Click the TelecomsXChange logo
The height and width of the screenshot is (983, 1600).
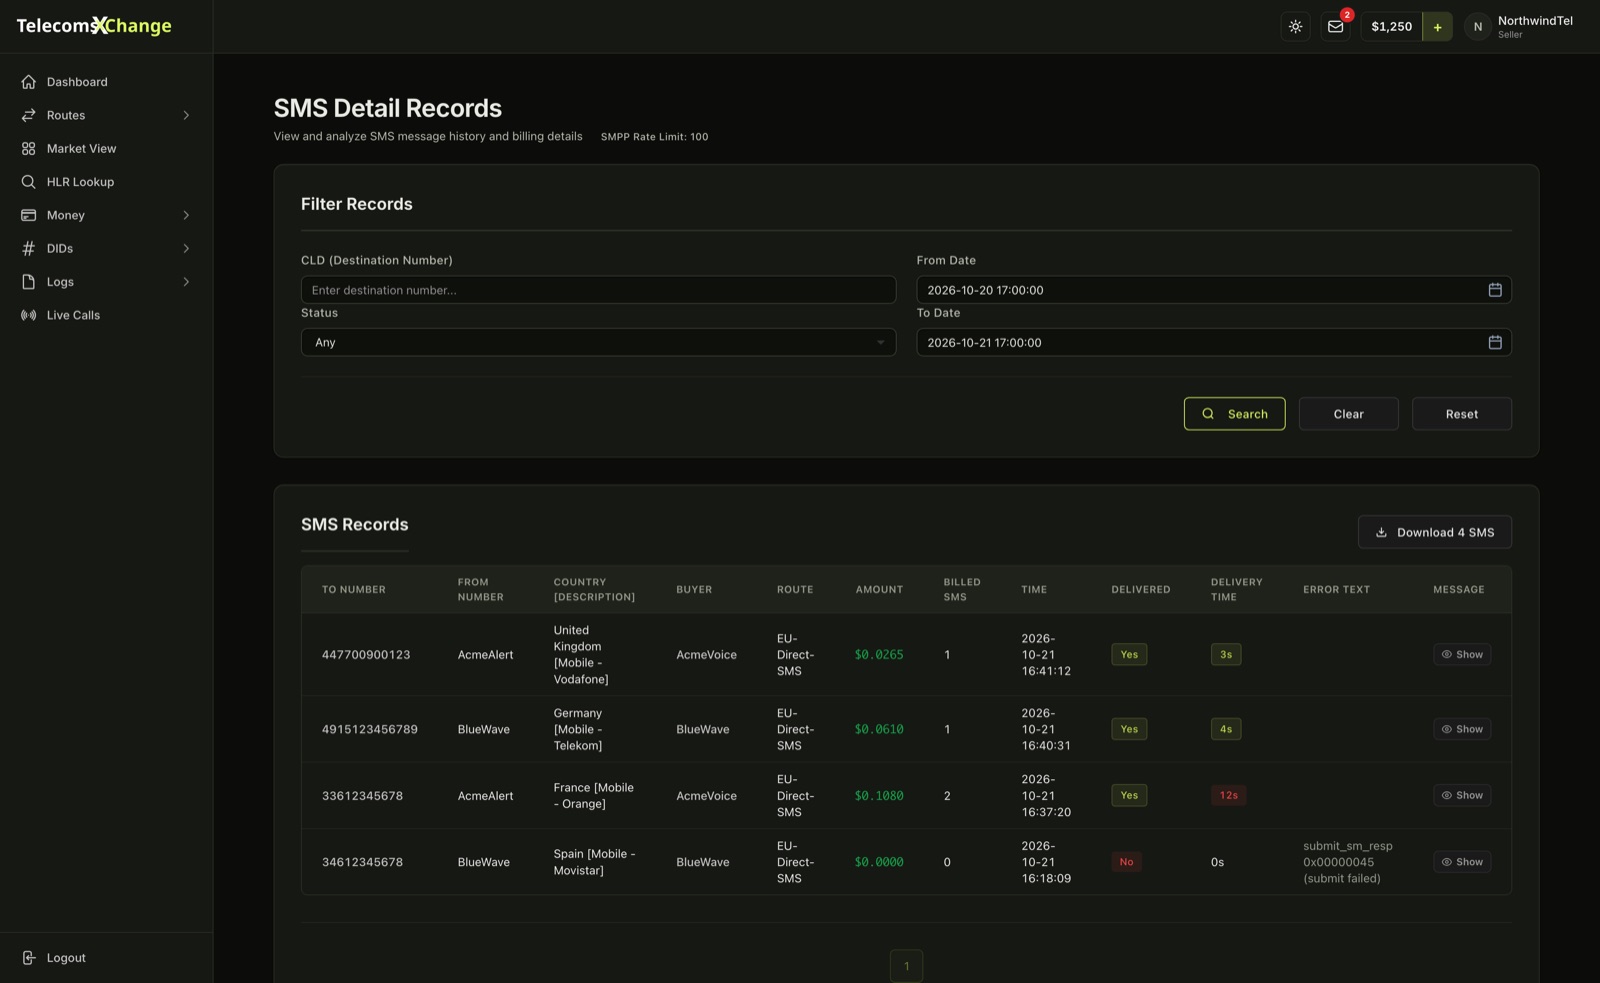pyautogui.click(x=94, y=26)
